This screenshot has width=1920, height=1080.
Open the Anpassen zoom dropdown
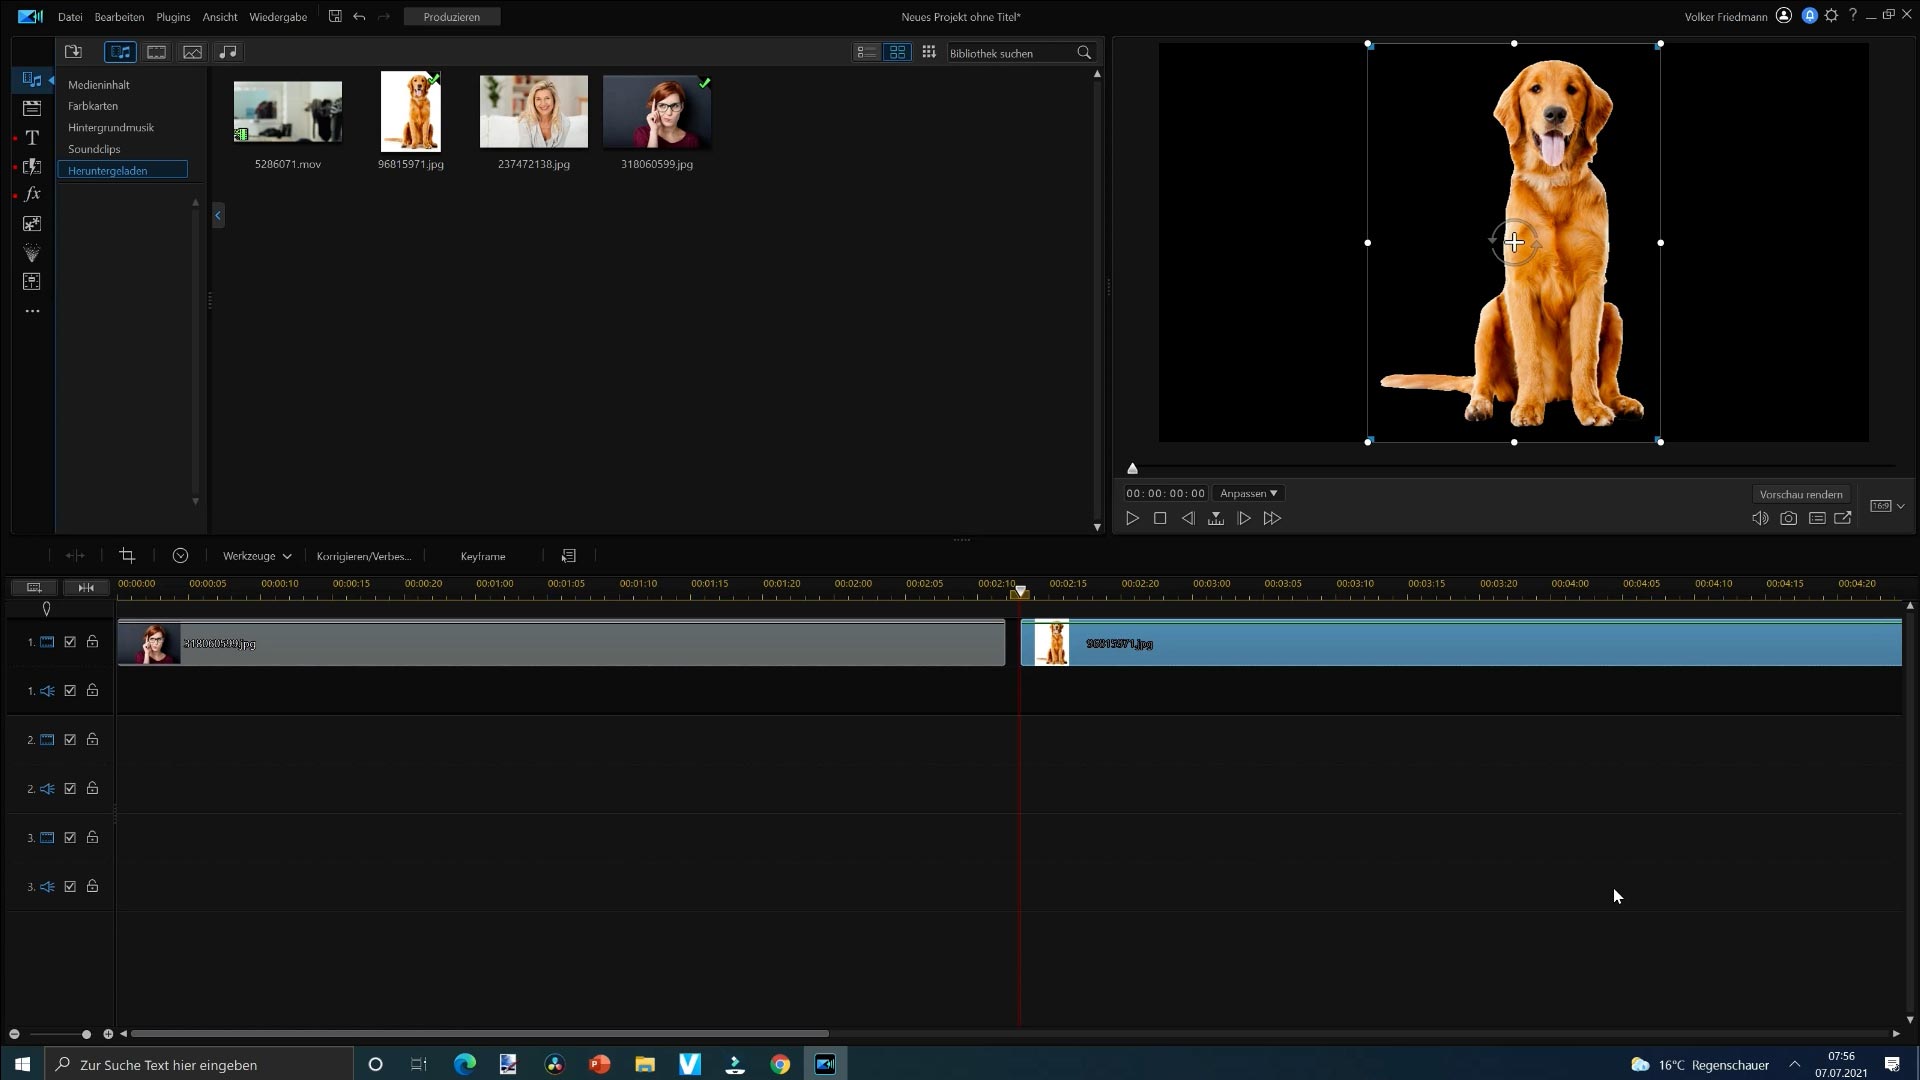tap(1248, 493)
